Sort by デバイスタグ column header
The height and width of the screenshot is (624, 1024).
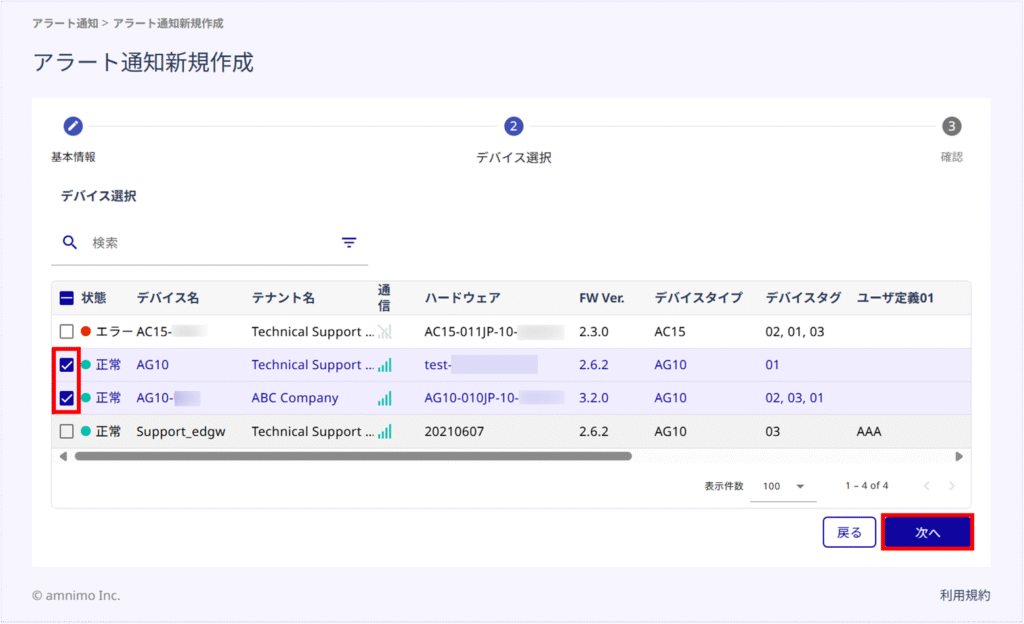coord(803,298)
